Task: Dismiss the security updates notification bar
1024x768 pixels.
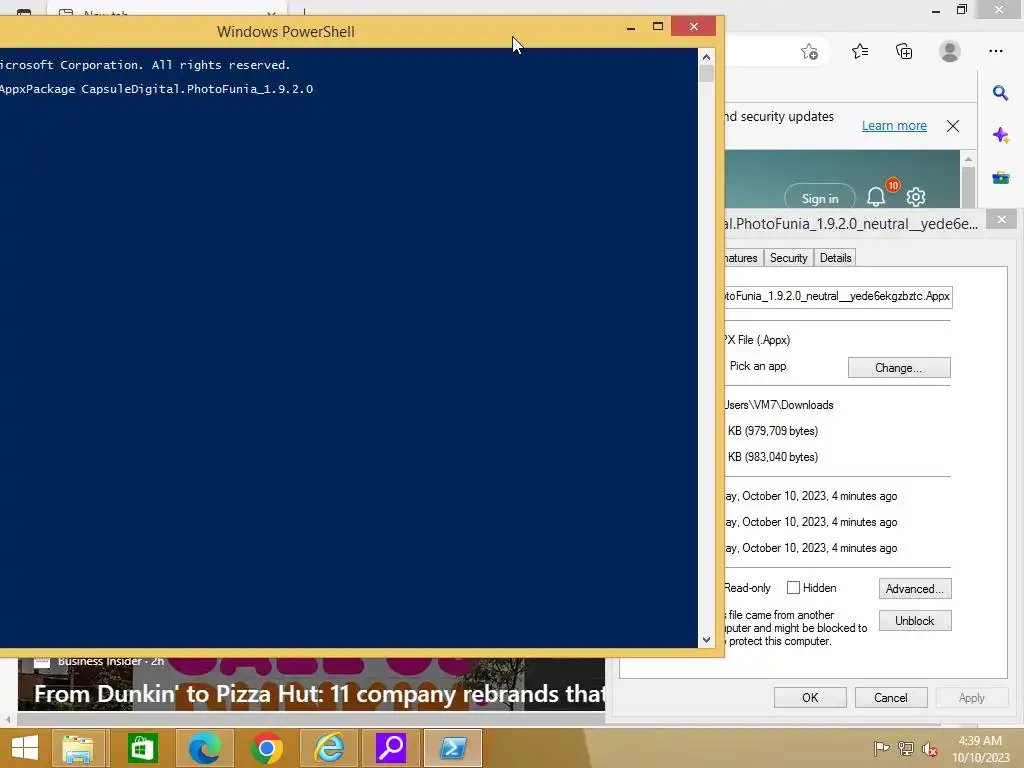Action: click(953, 126)
